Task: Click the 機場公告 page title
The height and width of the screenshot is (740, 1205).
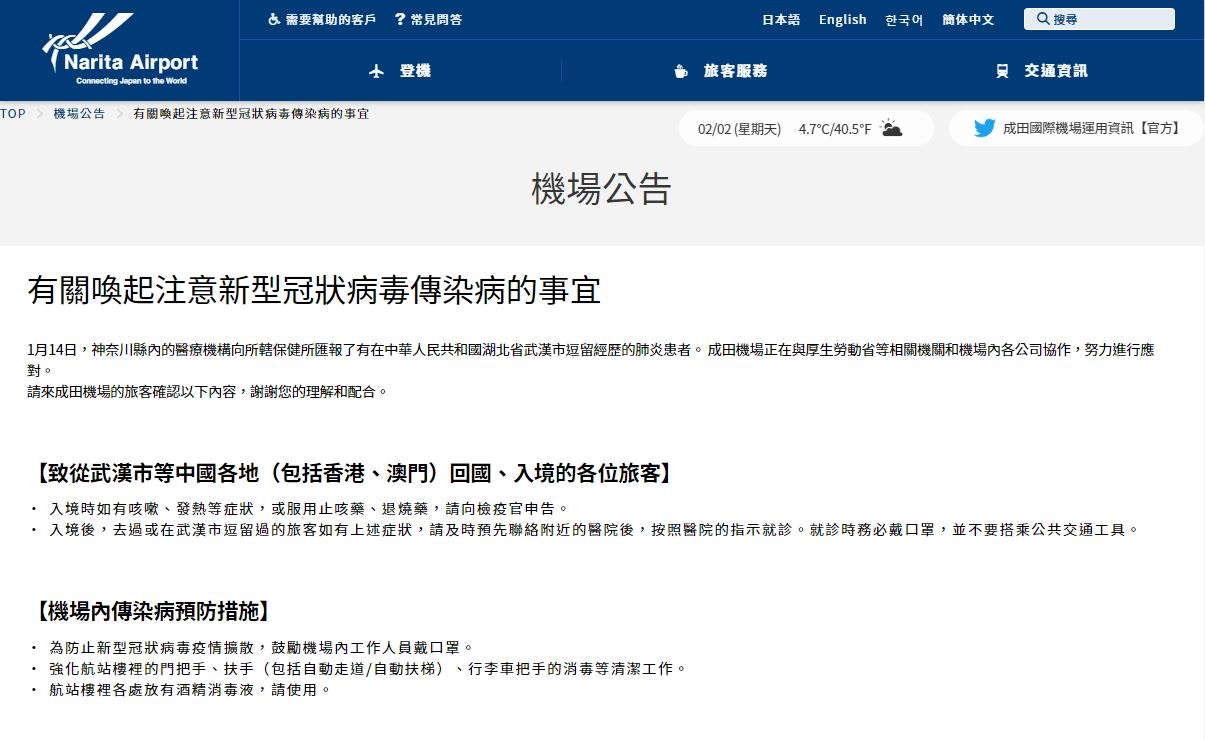Action: click(601, 188)
